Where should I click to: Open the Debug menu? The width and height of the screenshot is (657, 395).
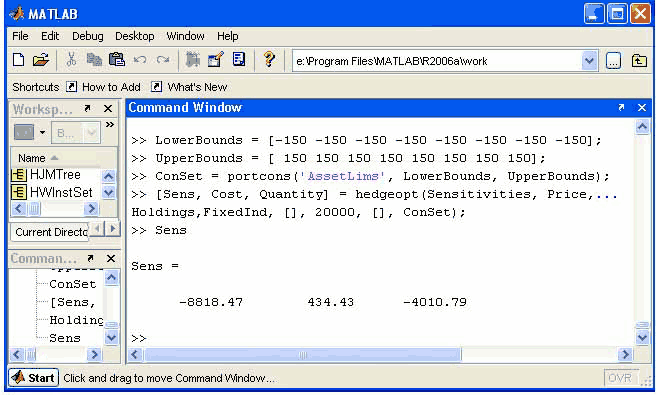pyautogui.click(x=88, y=36)
